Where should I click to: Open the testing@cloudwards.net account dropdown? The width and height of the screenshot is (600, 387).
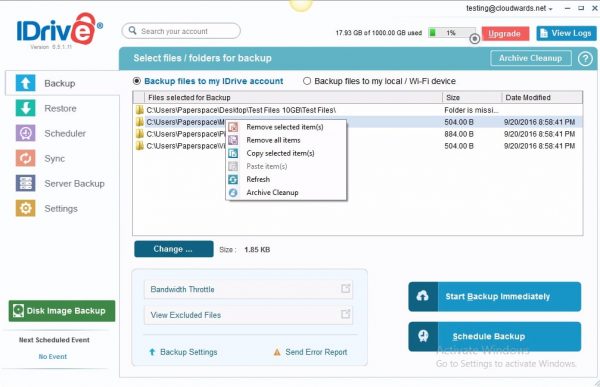click(x=509, y=8)
